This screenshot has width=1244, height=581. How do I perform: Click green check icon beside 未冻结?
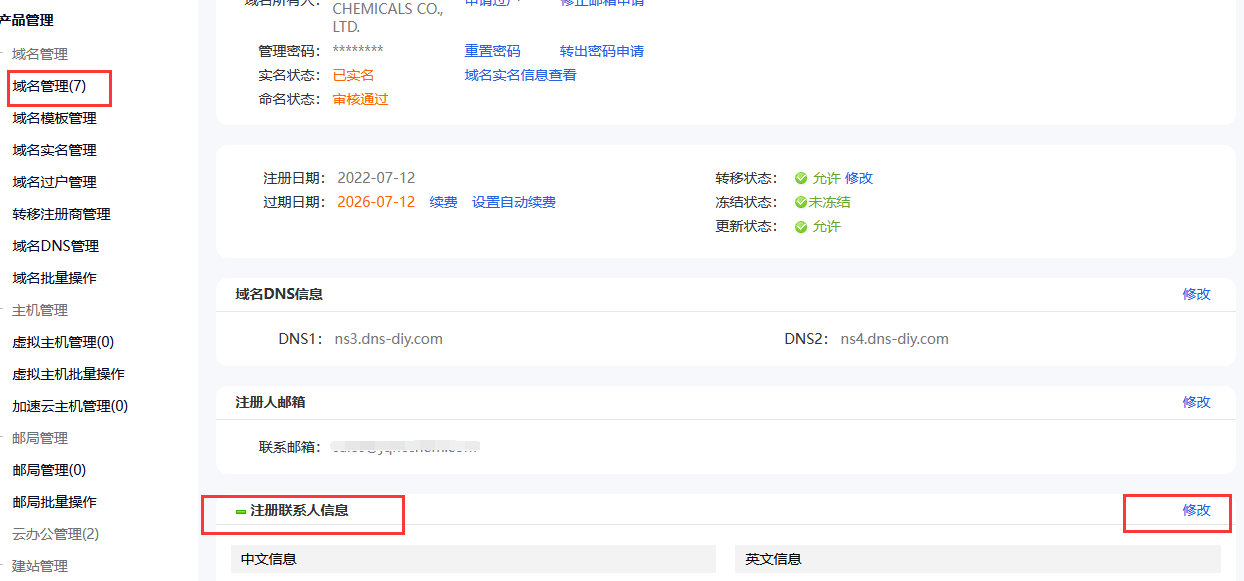801,202
